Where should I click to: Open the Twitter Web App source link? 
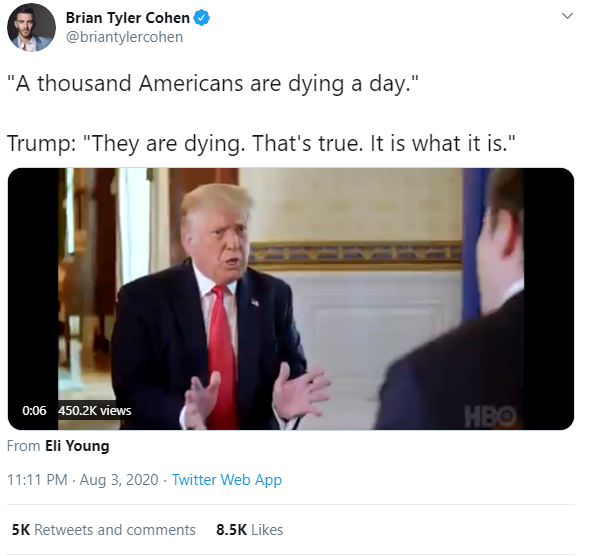(x=227, y=480)
